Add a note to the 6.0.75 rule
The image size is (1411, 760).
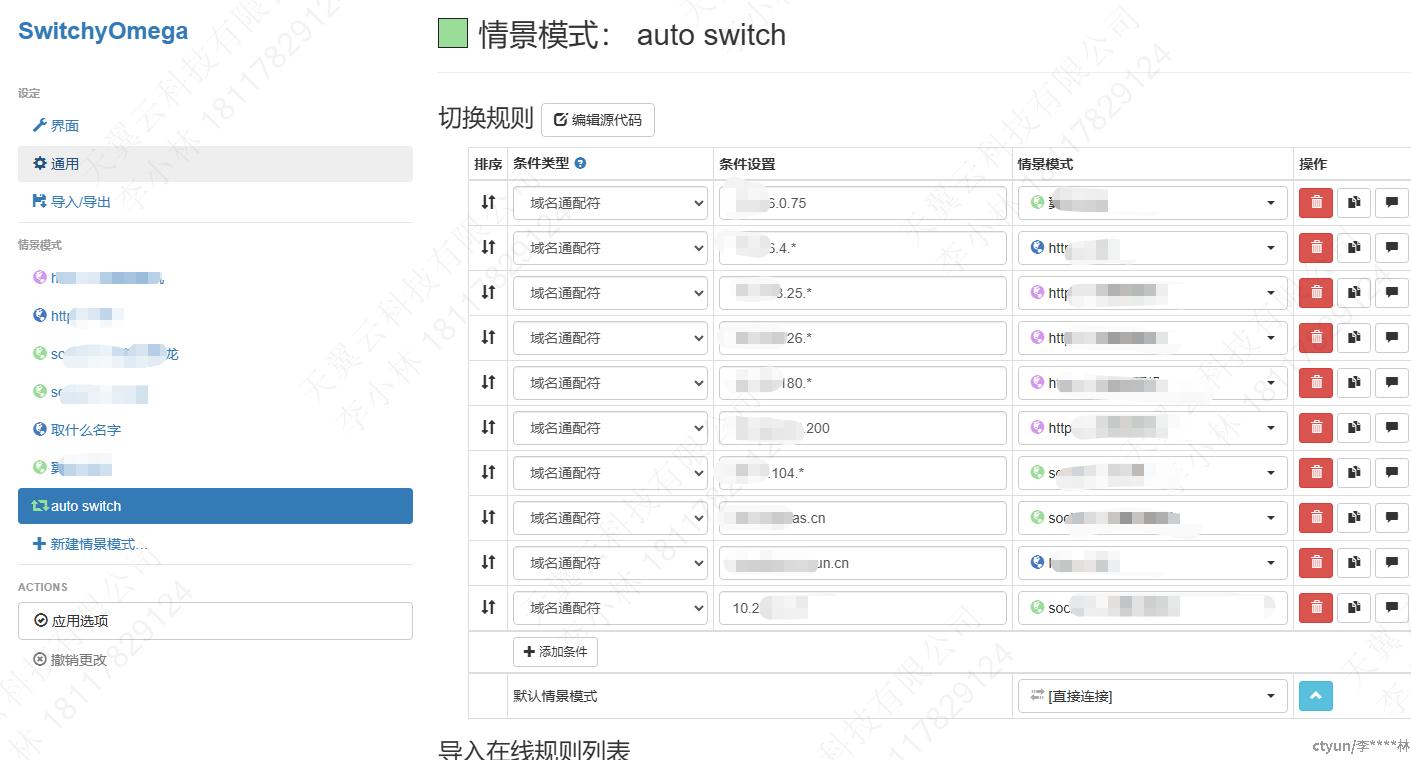pyautogui.click(x=1391, y=203)
